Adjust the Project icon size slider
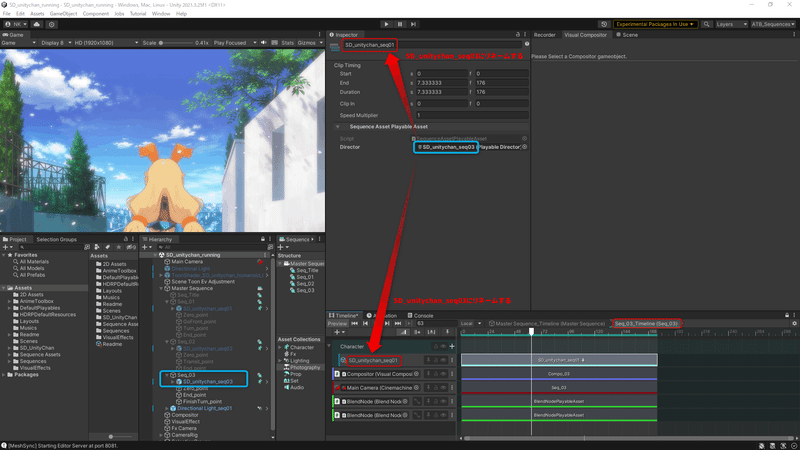800x450 pixels. pyautogui.click(x=111, y=437)
